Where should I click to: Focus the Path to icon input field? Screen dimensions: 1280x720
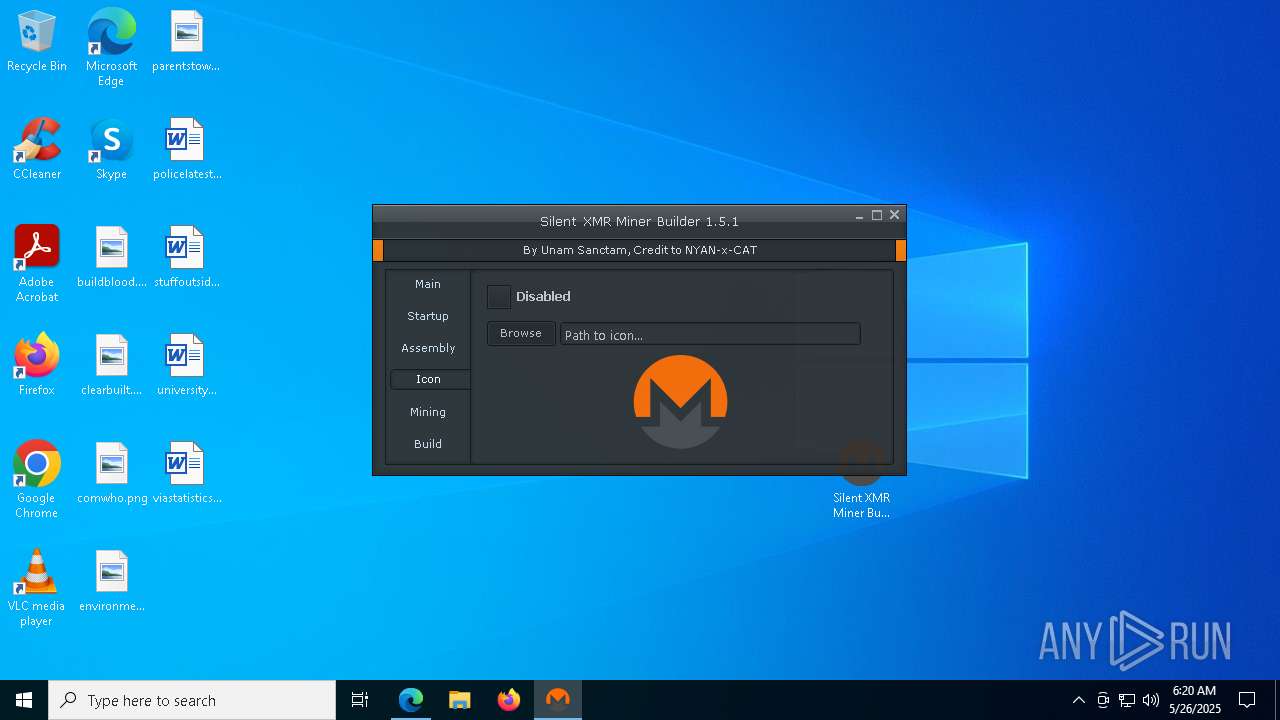point(710,335)
